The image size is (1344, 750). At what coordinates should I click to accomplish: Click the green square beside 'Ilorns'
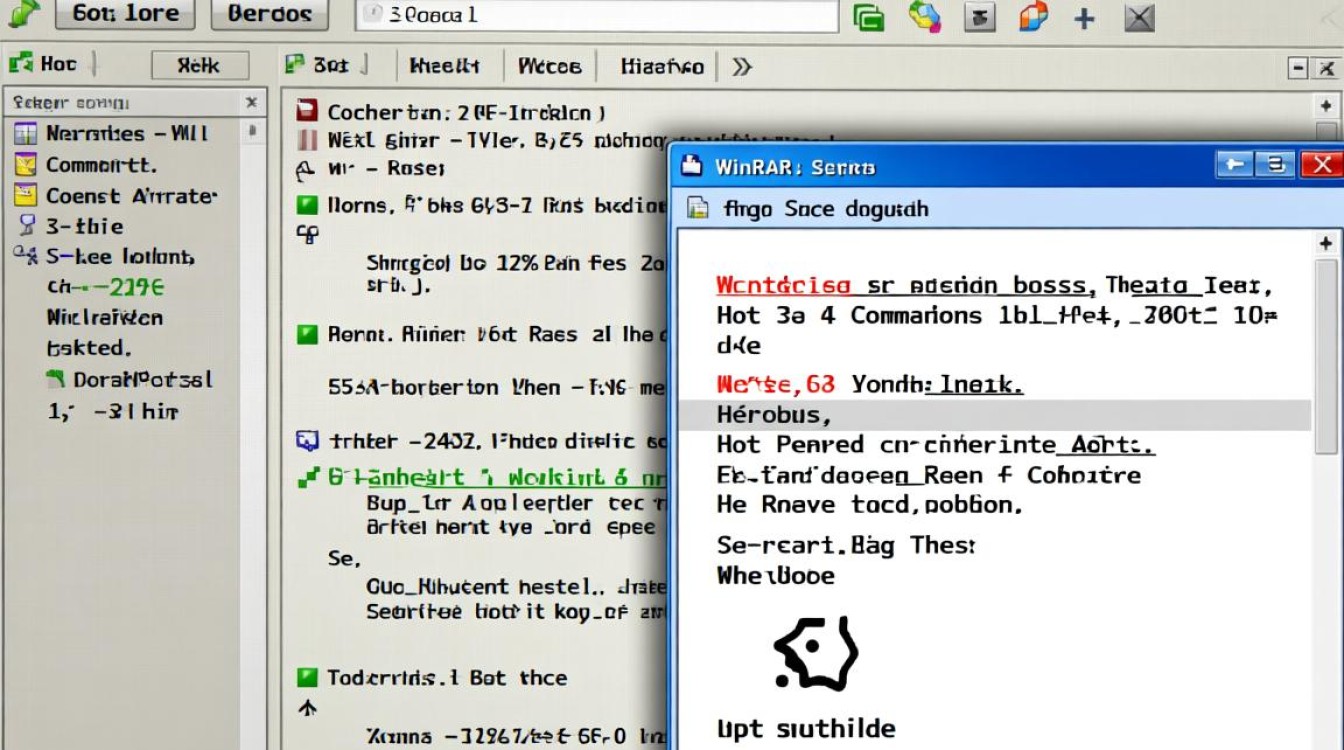pyautogui.click(x=307, y=205)
